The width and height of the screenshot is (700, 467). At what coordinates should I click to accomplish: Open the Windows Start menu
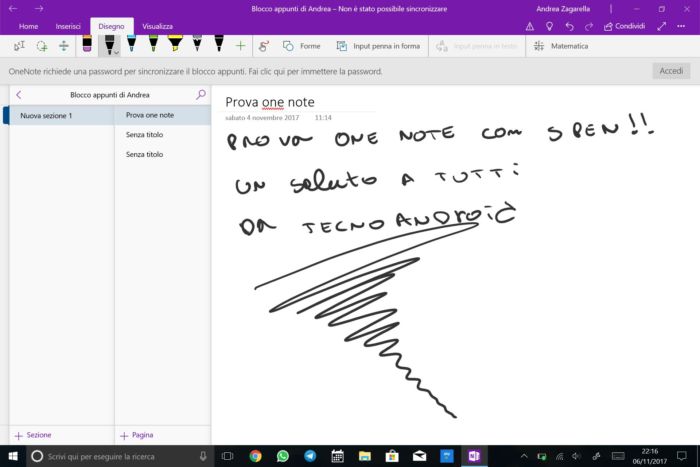pos(13,456)
